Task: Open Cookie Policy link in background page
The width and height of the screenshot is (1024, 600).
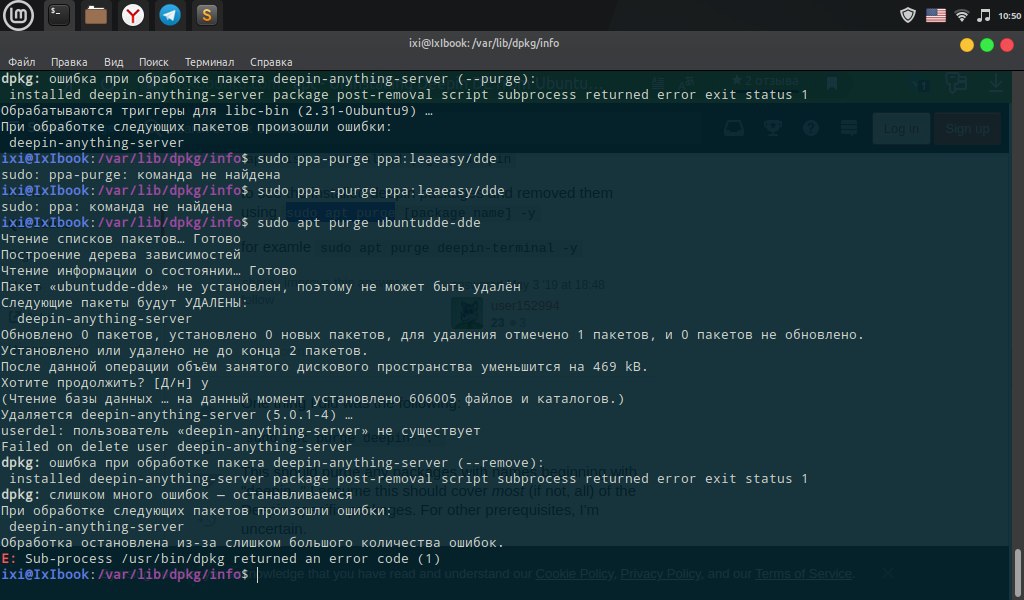Action: click(574, 574)
